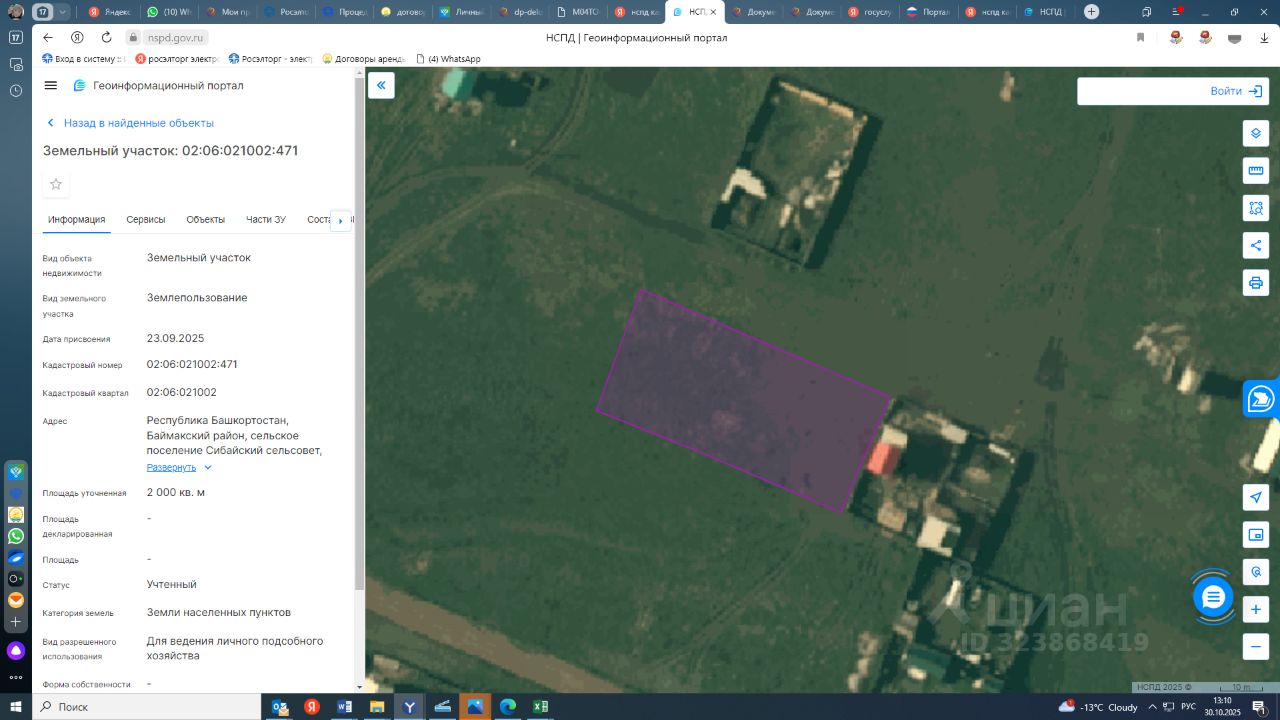Launch Alice assistant in browser sidebar
The height and width of the screenshot is (720, 1280).
(x=16, y=651)
